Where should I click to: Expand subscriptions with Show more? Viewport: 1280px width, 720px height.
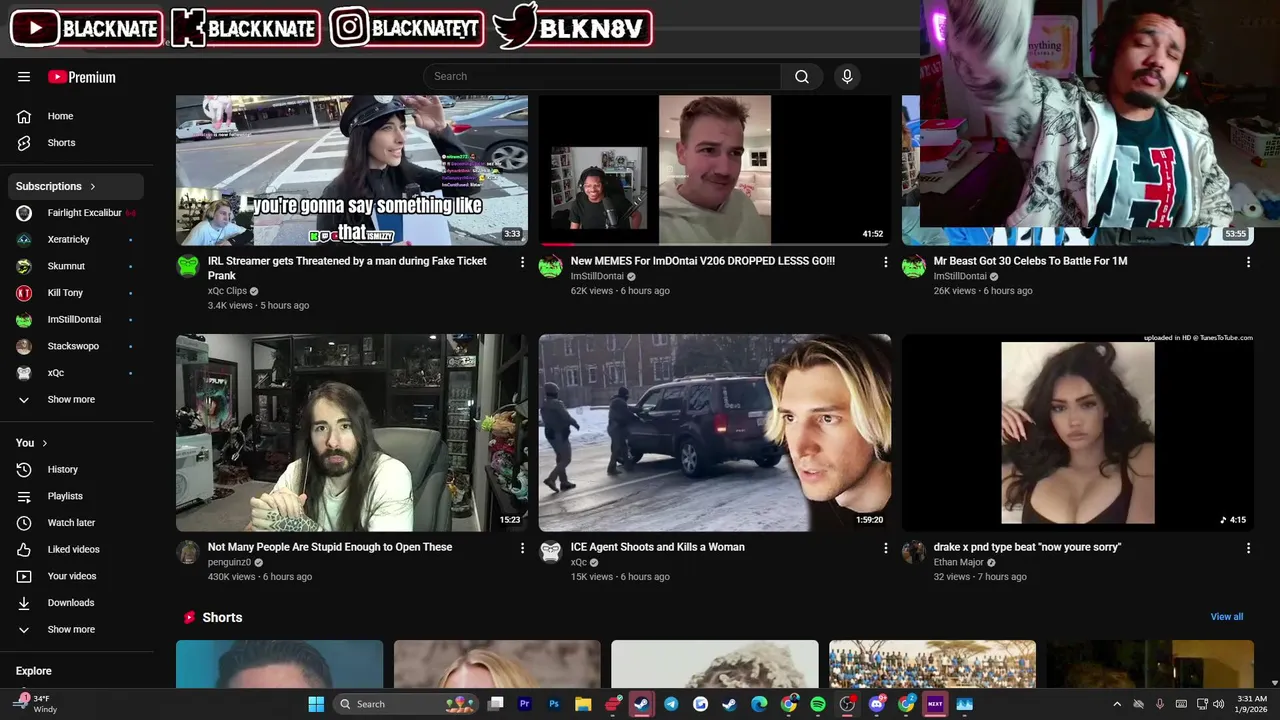tap(77, 400)
